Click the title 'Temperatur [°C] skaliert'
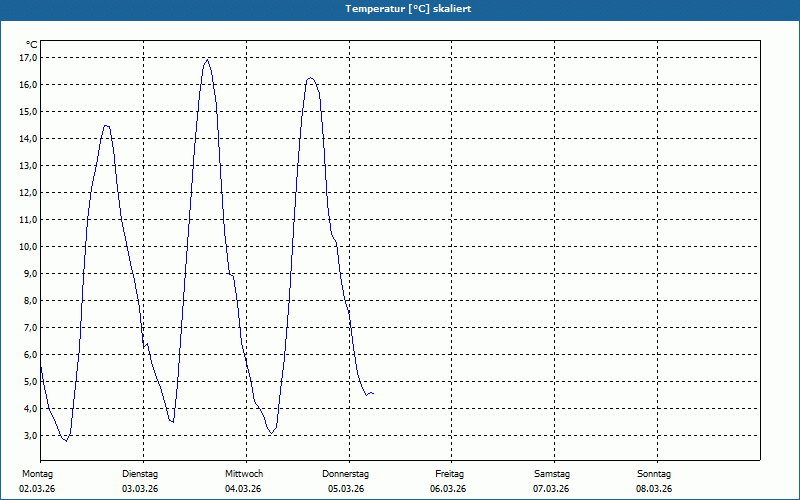 tap(408, 9)
